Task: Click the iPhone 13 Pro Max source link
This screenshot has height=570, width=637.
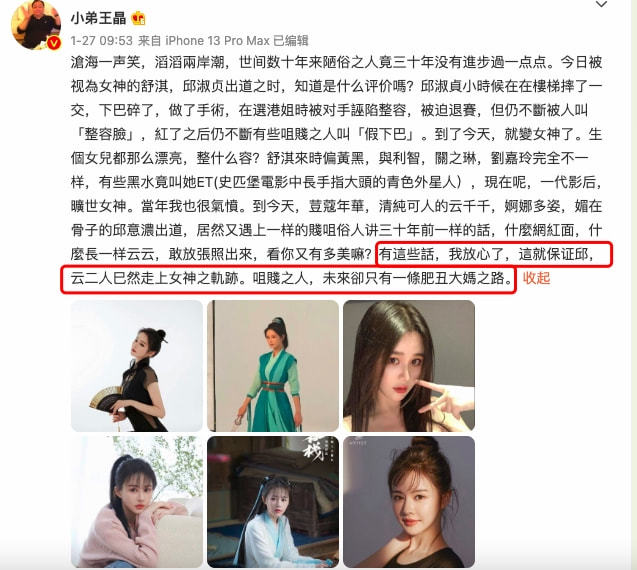Action: [217, 41]
